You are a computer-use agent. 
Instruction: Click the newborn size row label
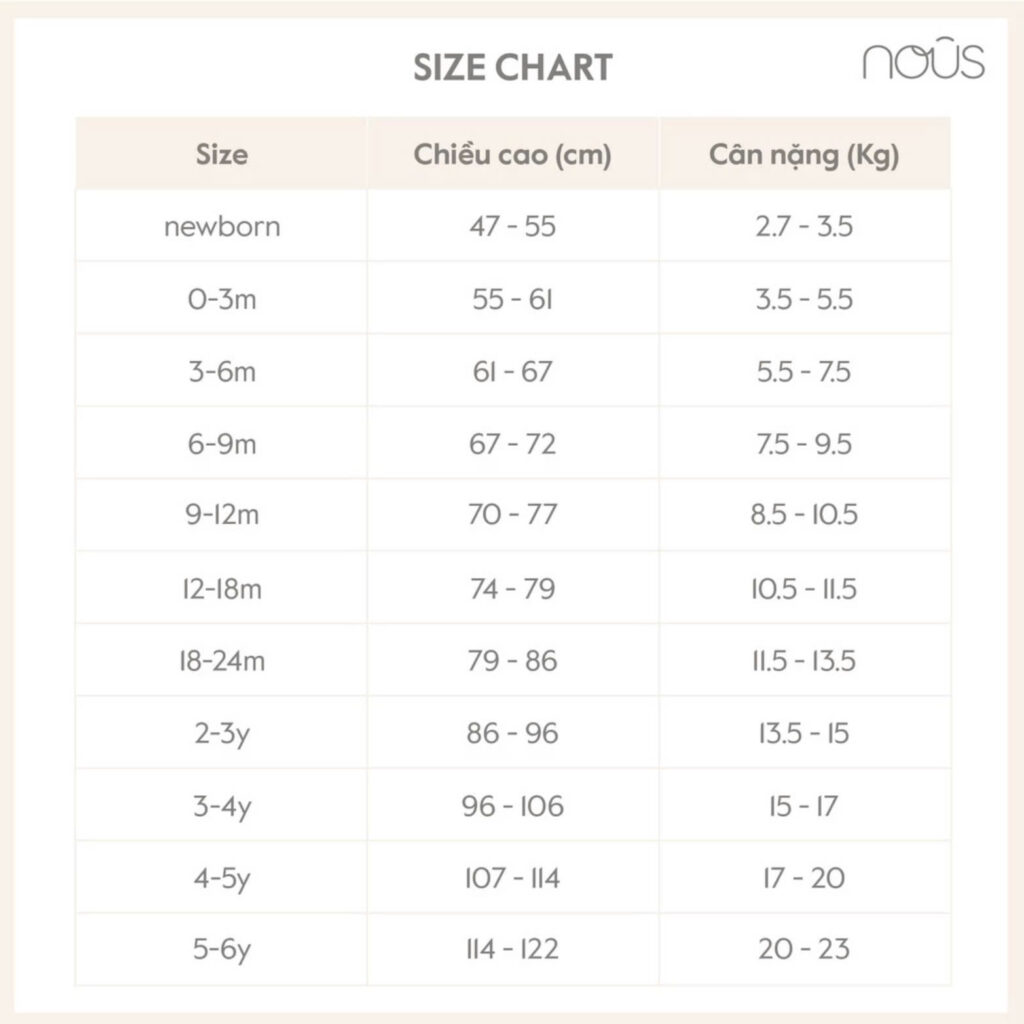pyautogui.click(x=222, y=227)
